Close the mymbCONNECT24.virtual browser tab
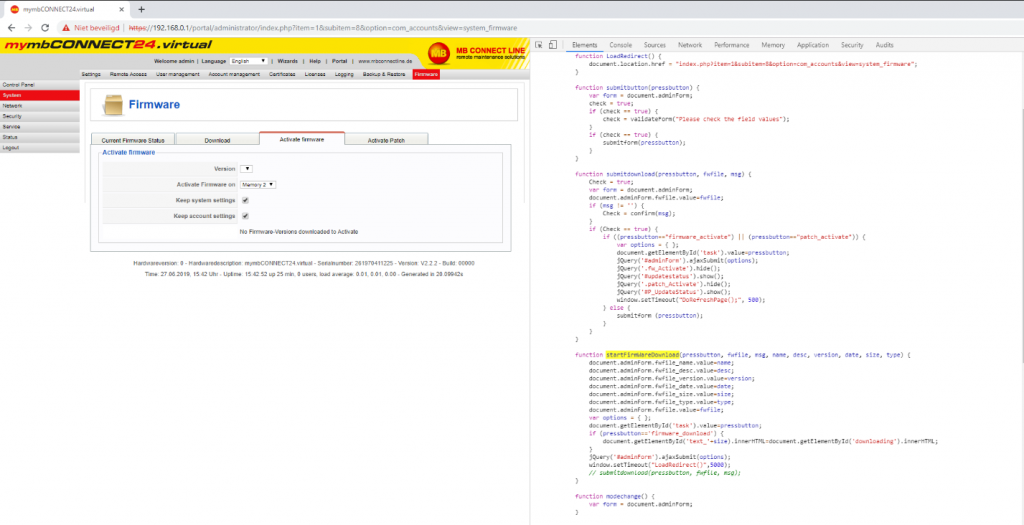This screenshot has height=525, width=1024. [x=121, y=9]
